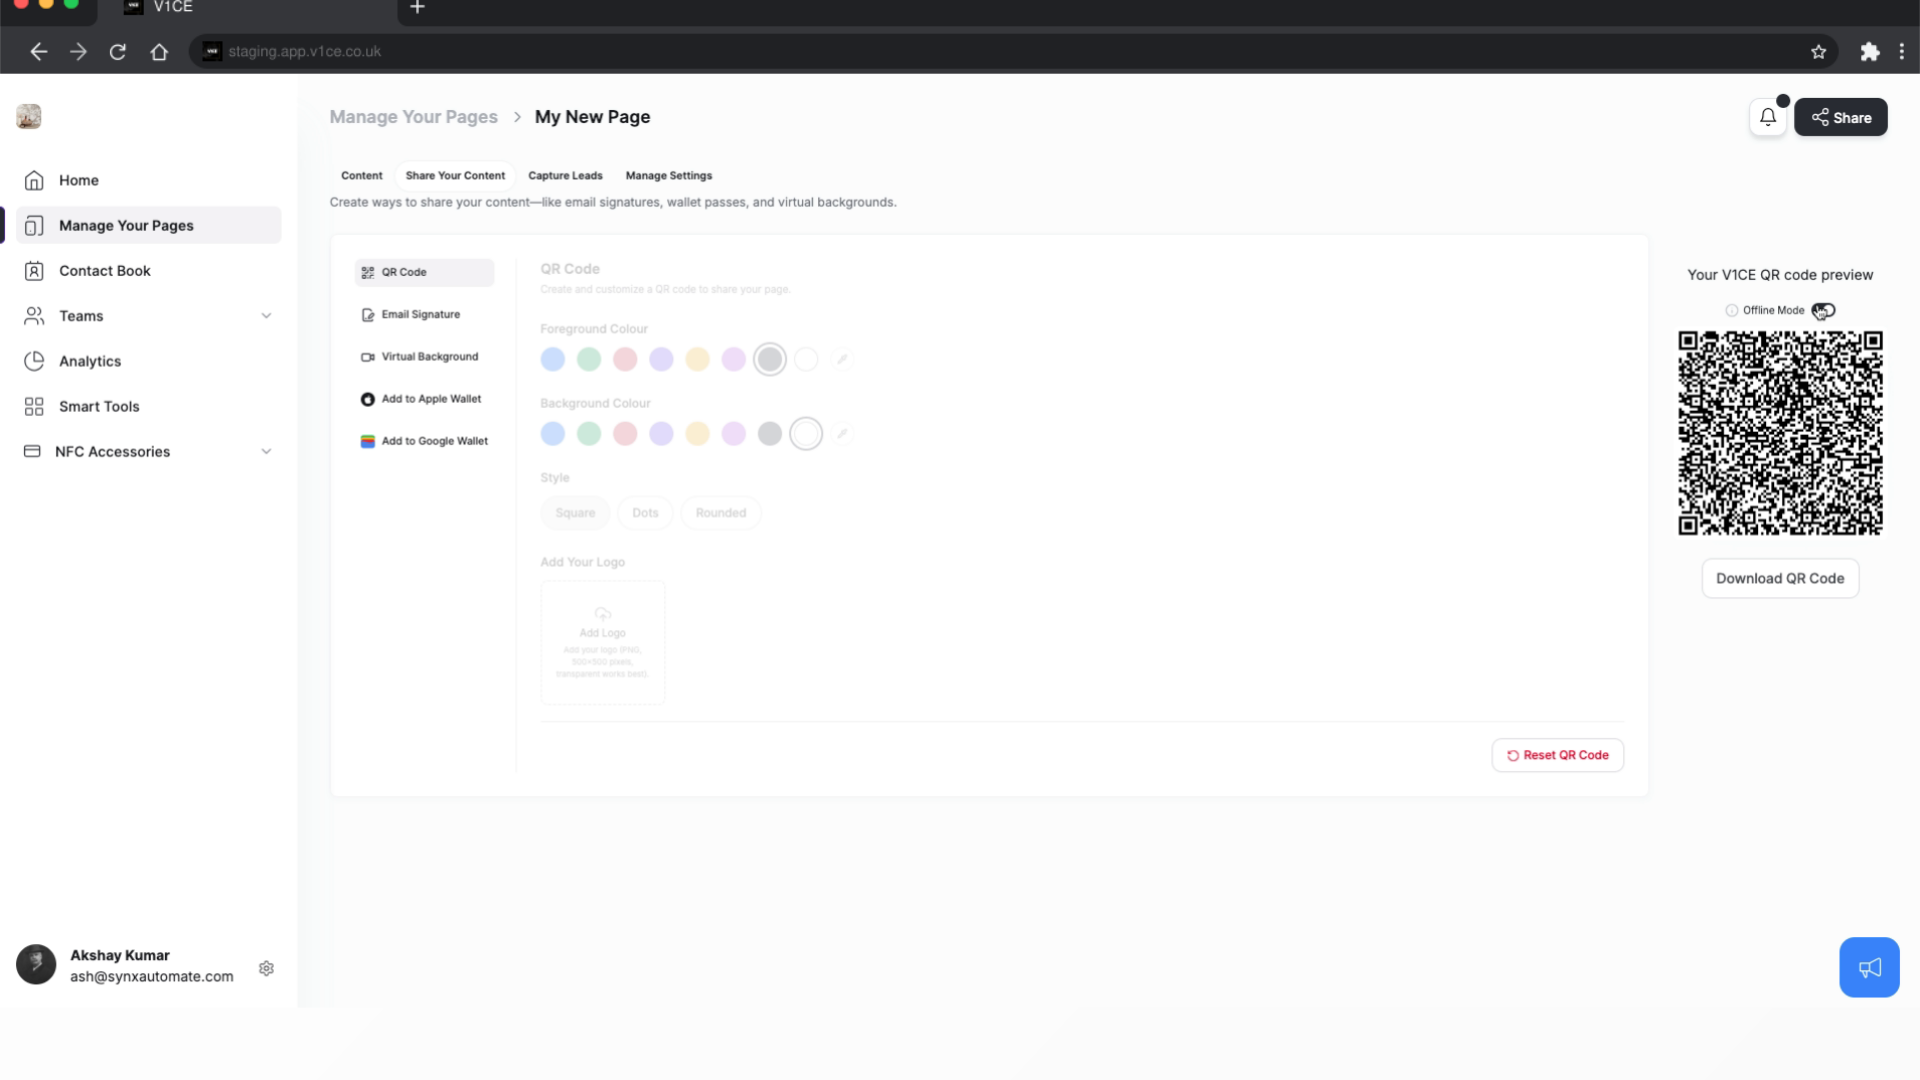Open Smart Tools in the sidebar
Image resolution: width=1920 pixels, height=1080 pixels.
(x=148, y=406)
